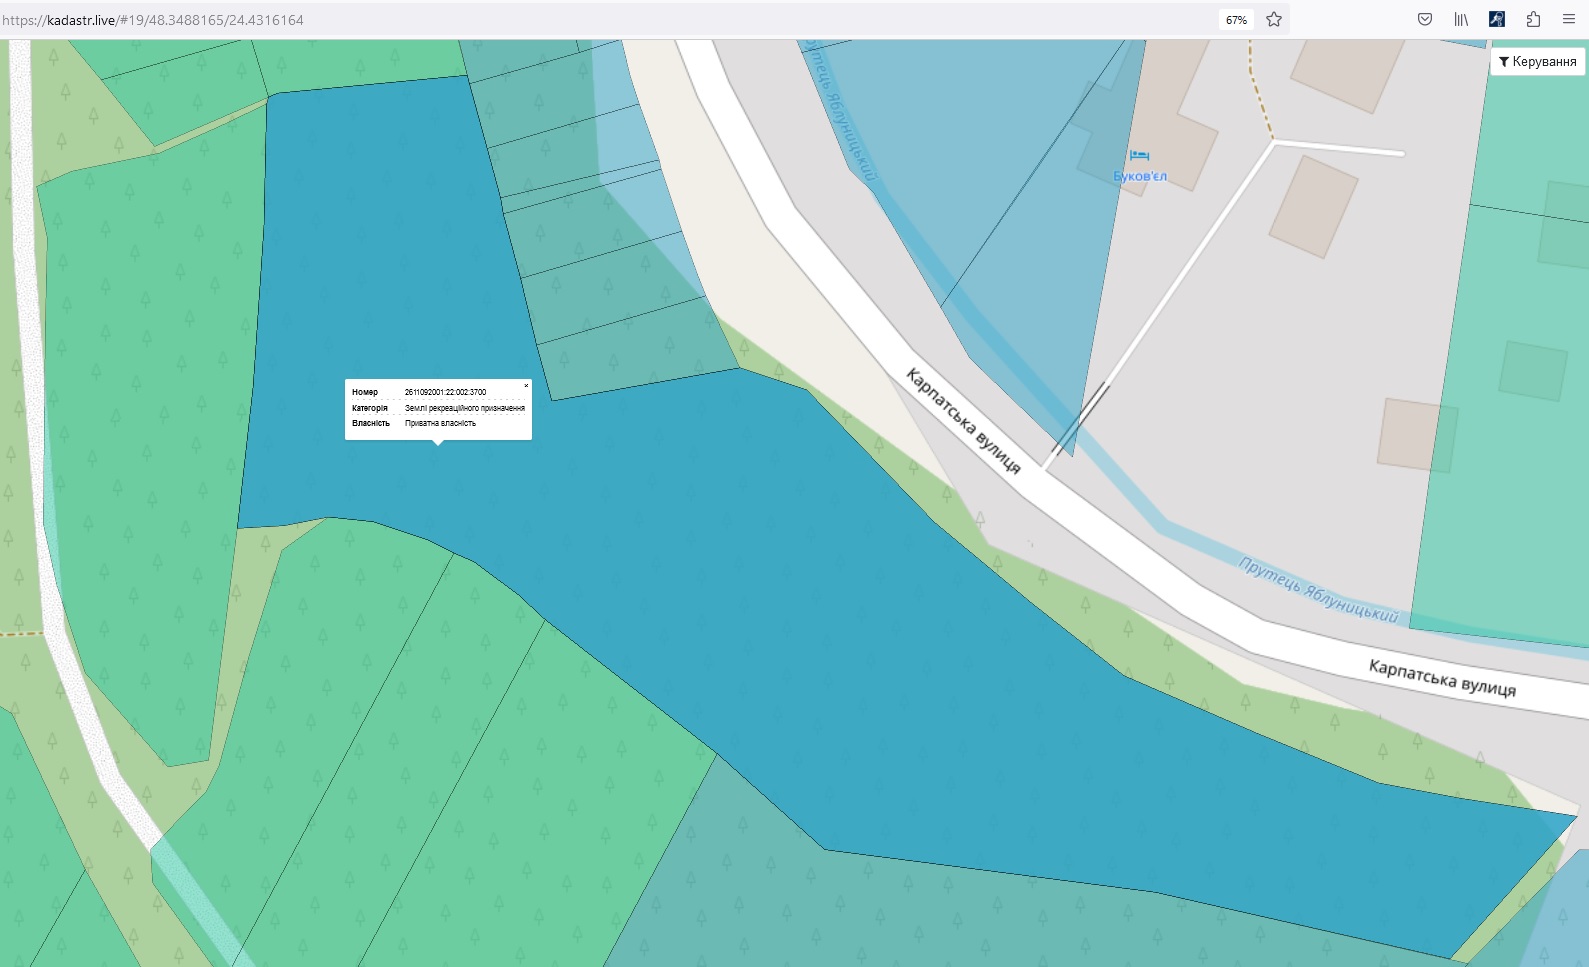Image resolution: width=1589 pixels, height=967 pixels.
Task: Open the Керування filter panel
Action: 1537,62
